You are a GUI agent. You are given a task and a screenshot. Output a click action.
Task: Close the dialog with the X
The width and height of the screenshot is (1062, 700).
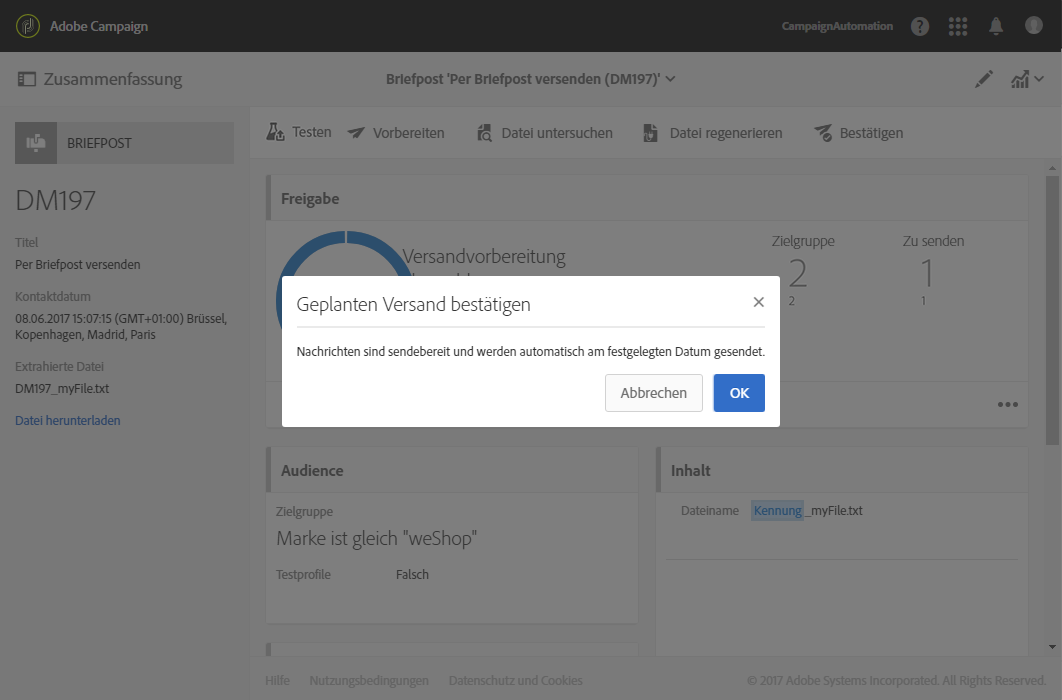tap(759, 302)
